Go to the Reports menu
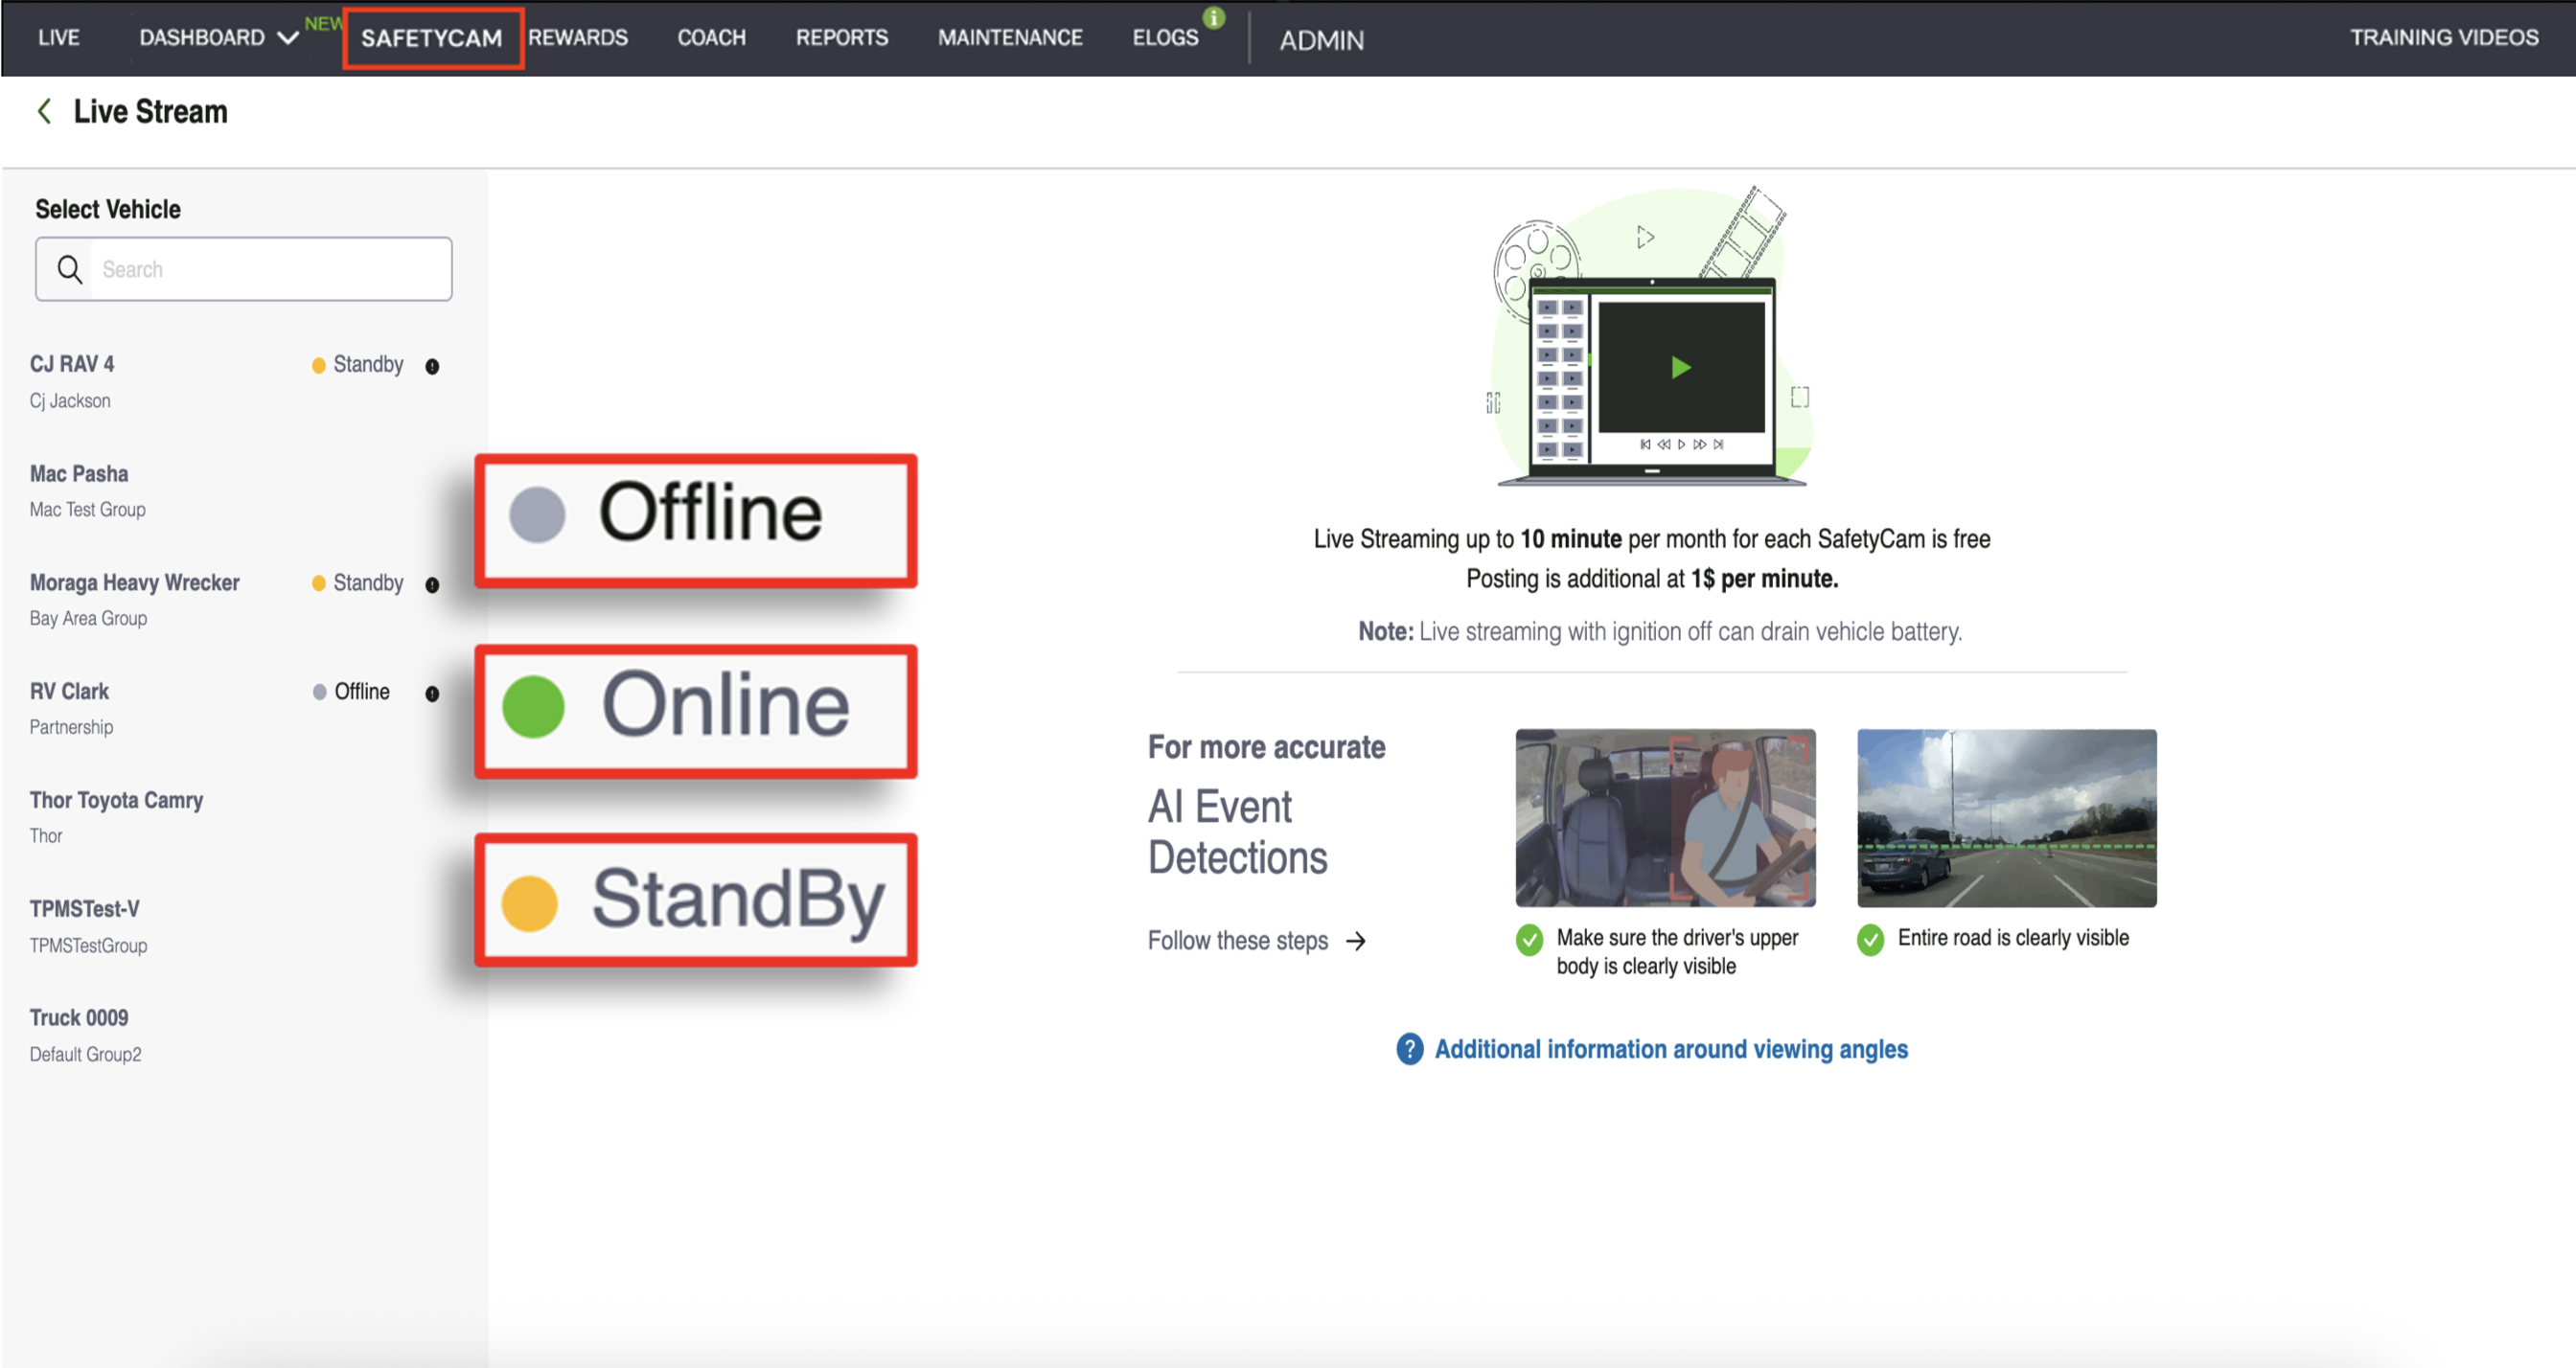 841,38
